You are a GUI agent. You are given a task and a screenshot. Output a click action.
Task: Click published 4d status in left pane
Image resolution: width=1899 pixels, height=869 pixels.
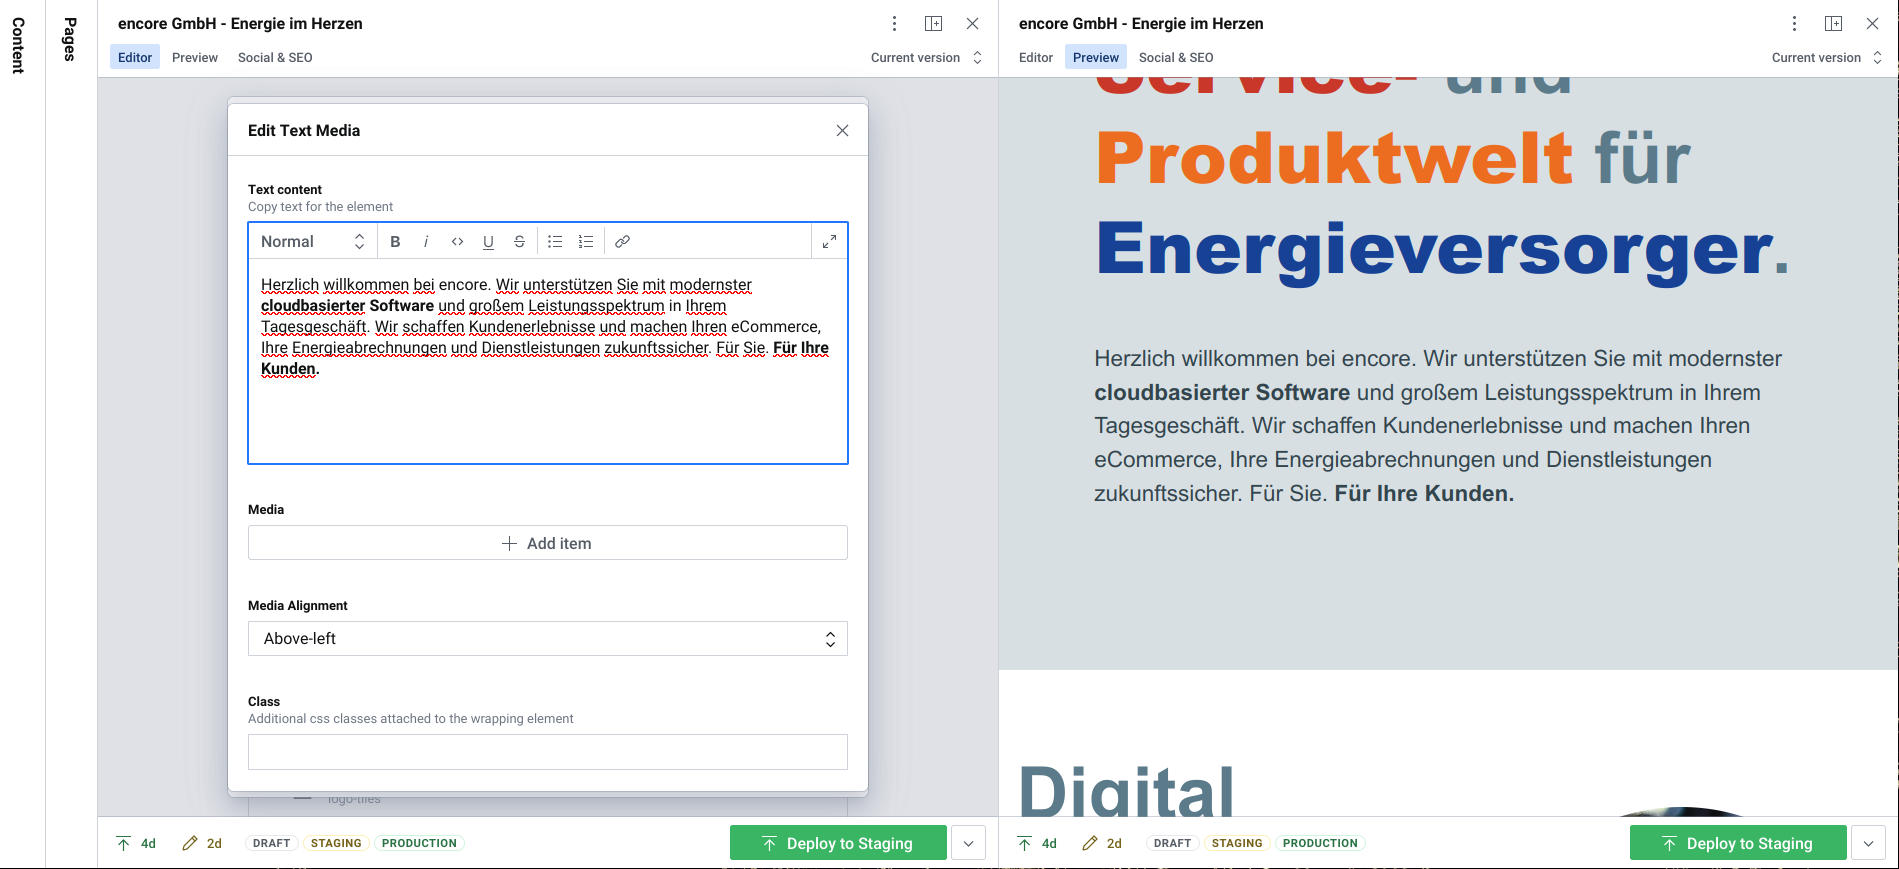point(136,843)
